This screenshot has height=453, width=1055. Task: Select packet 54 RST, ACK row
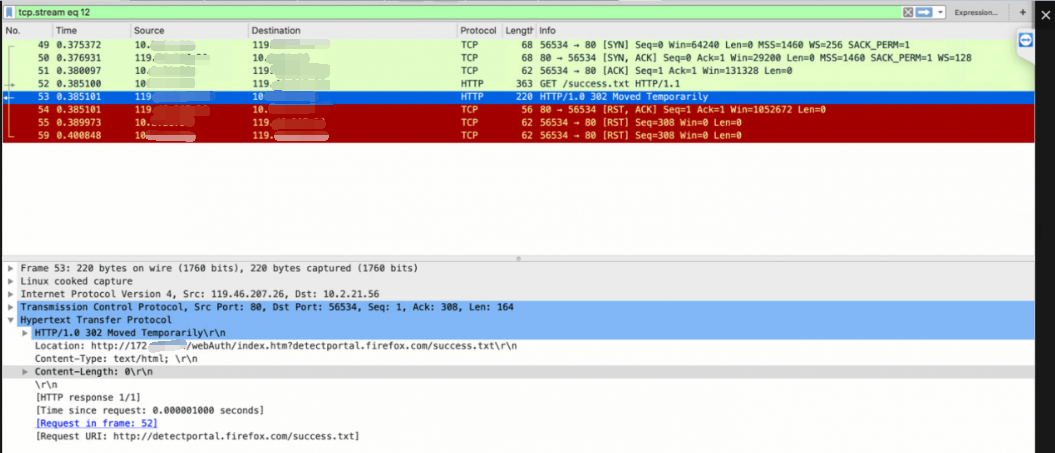coord(518,110)
